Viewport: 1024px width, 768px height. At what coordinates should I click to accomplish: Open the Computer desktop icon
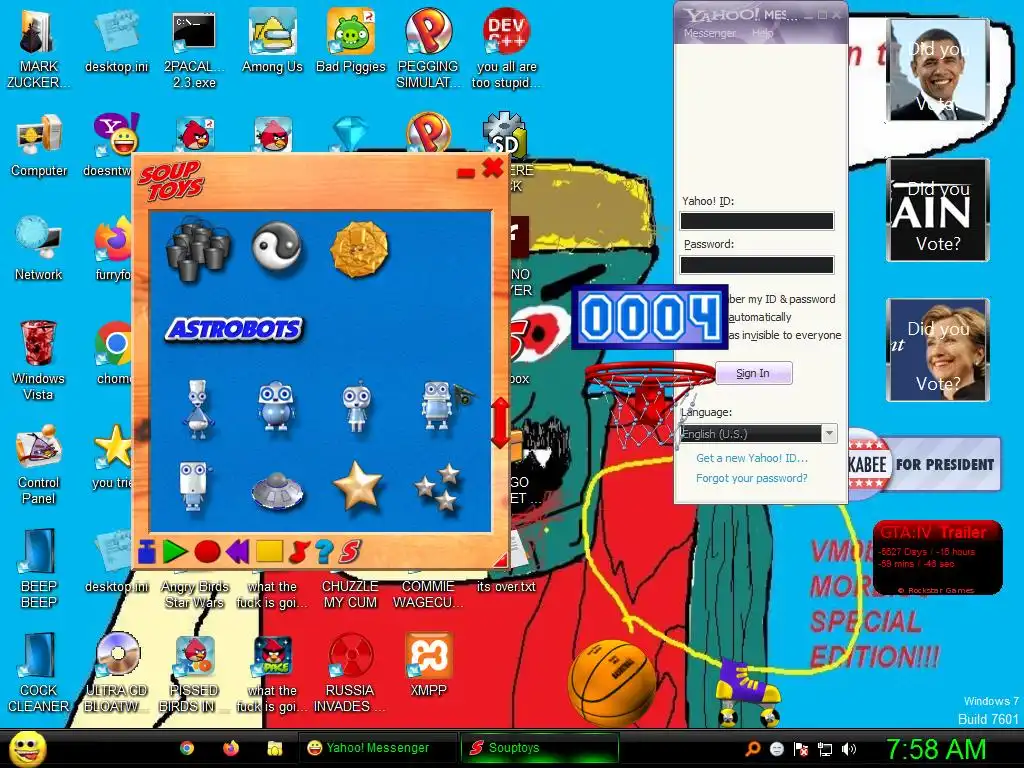point(39,146)
